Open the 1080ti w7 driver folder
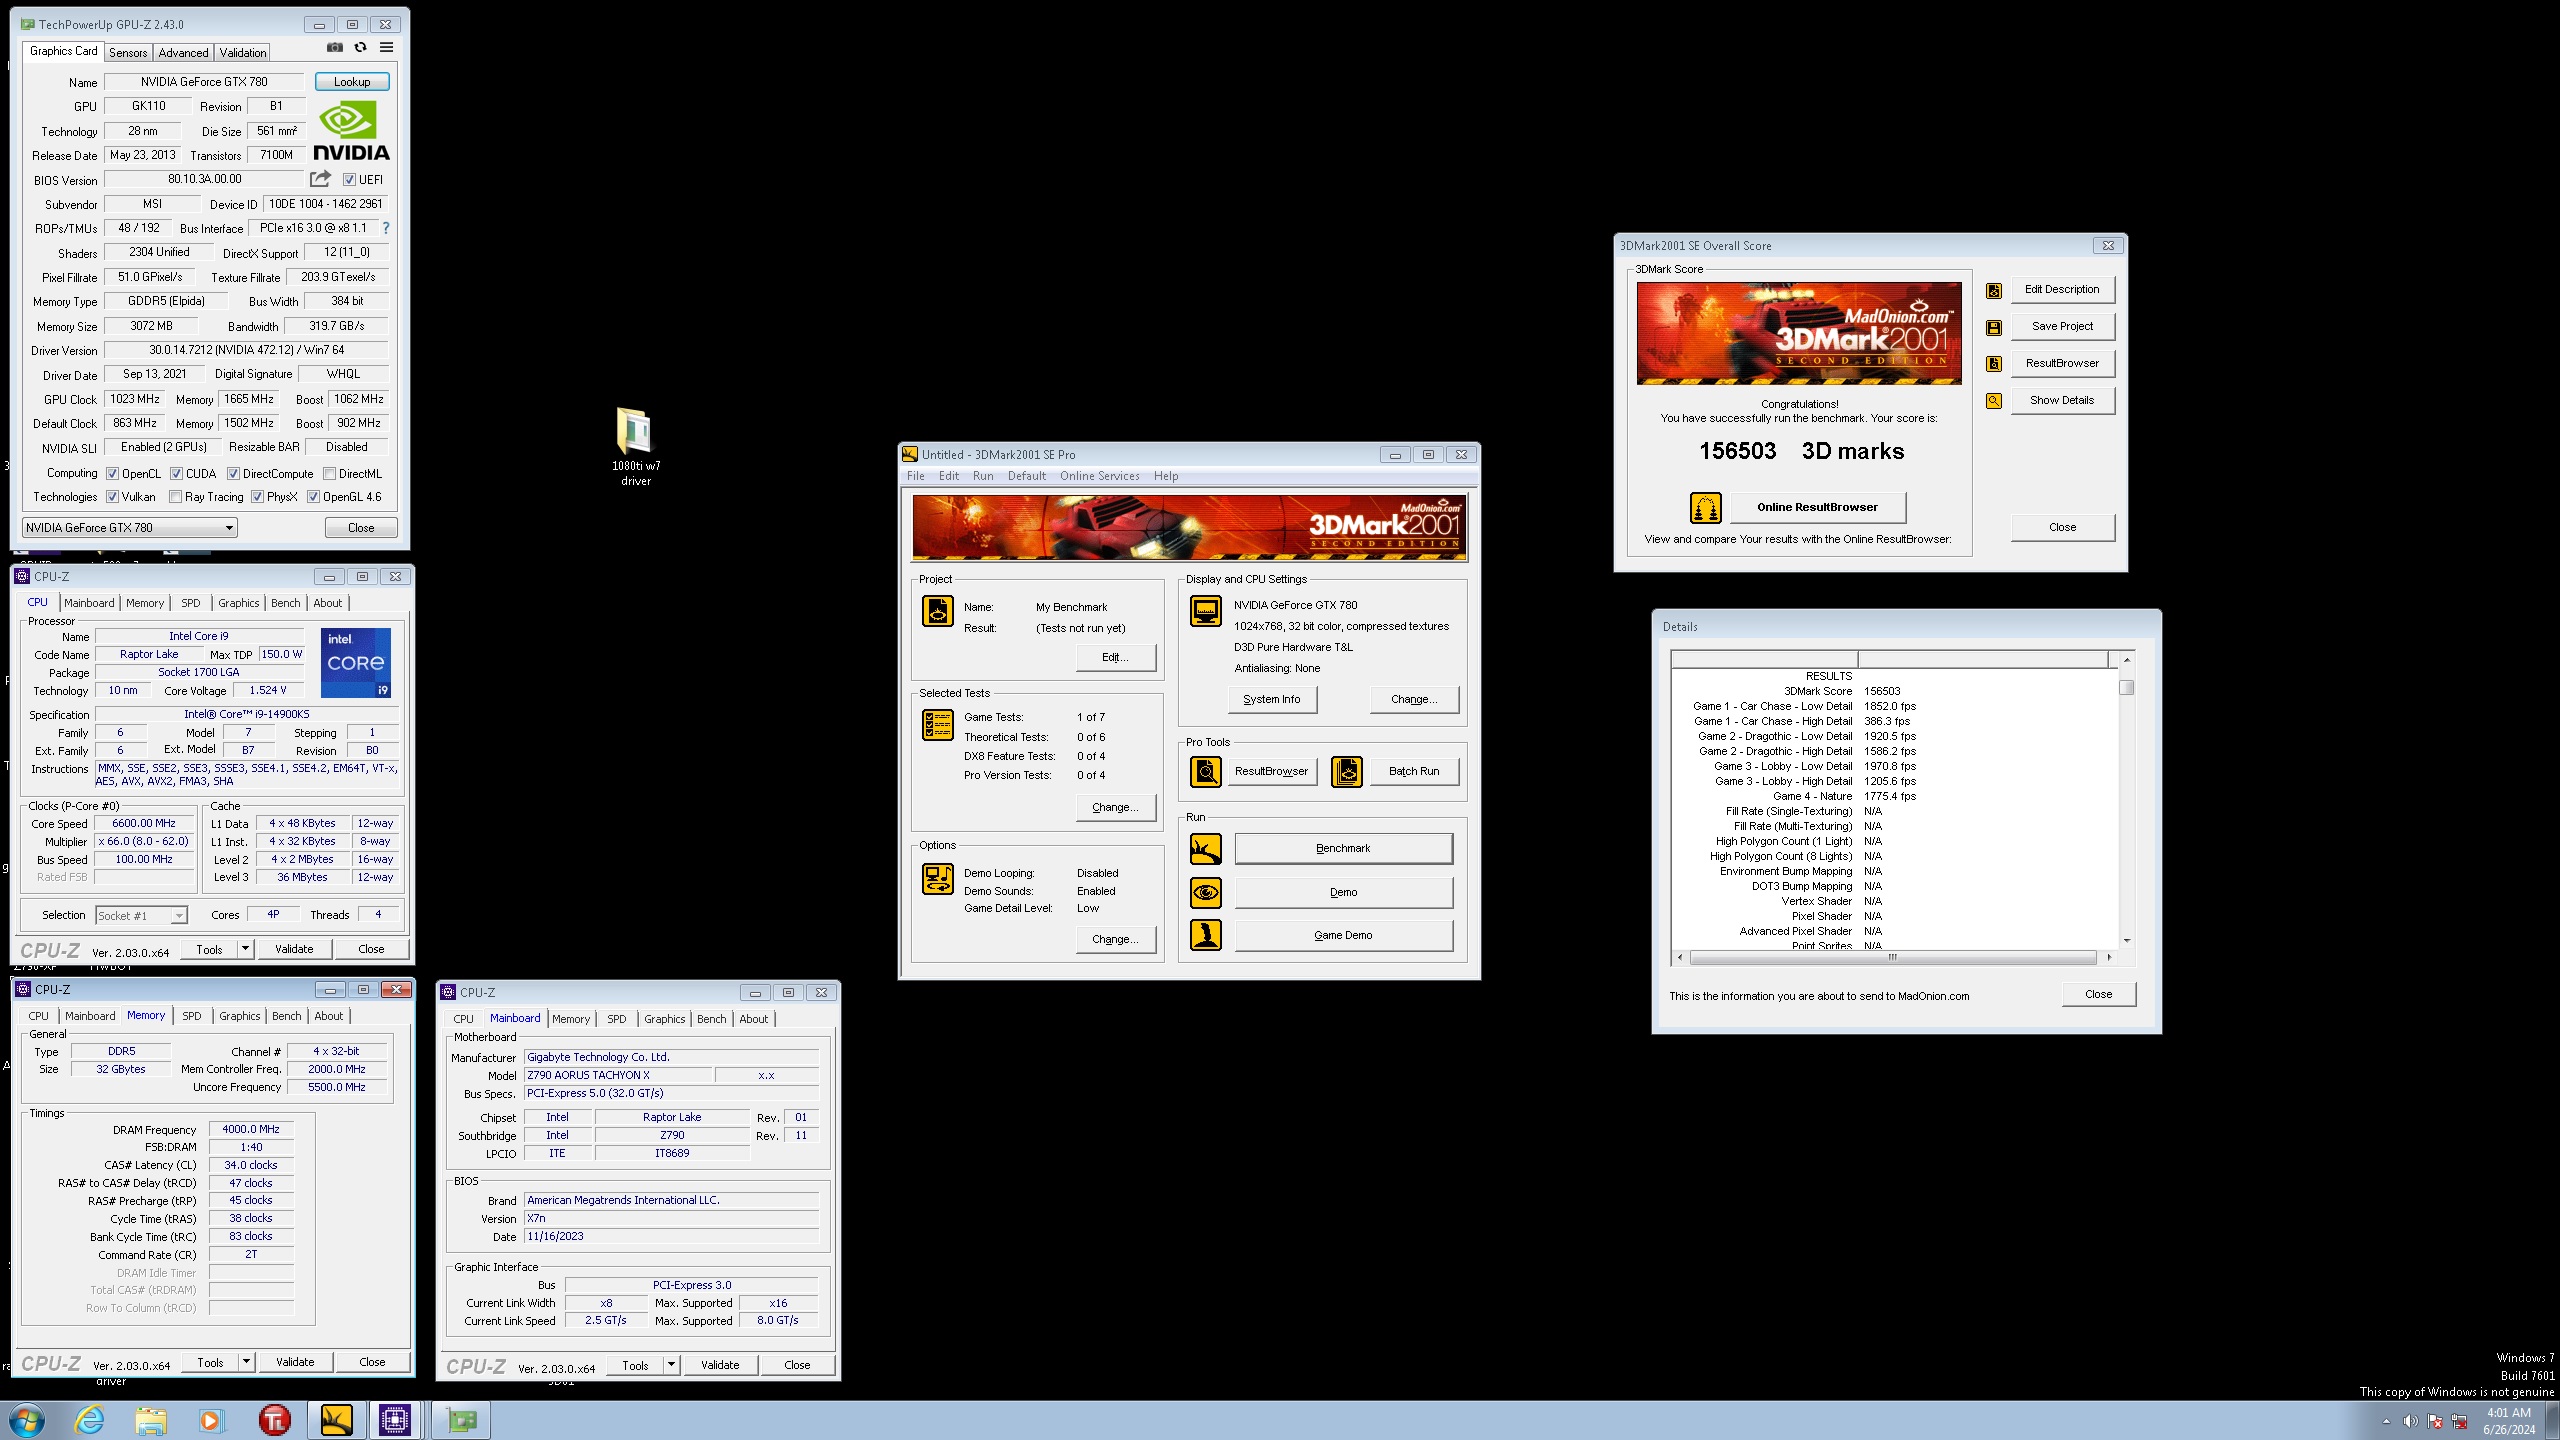Viewport: 2560px width, 1440px height. (x=635, y=446)
